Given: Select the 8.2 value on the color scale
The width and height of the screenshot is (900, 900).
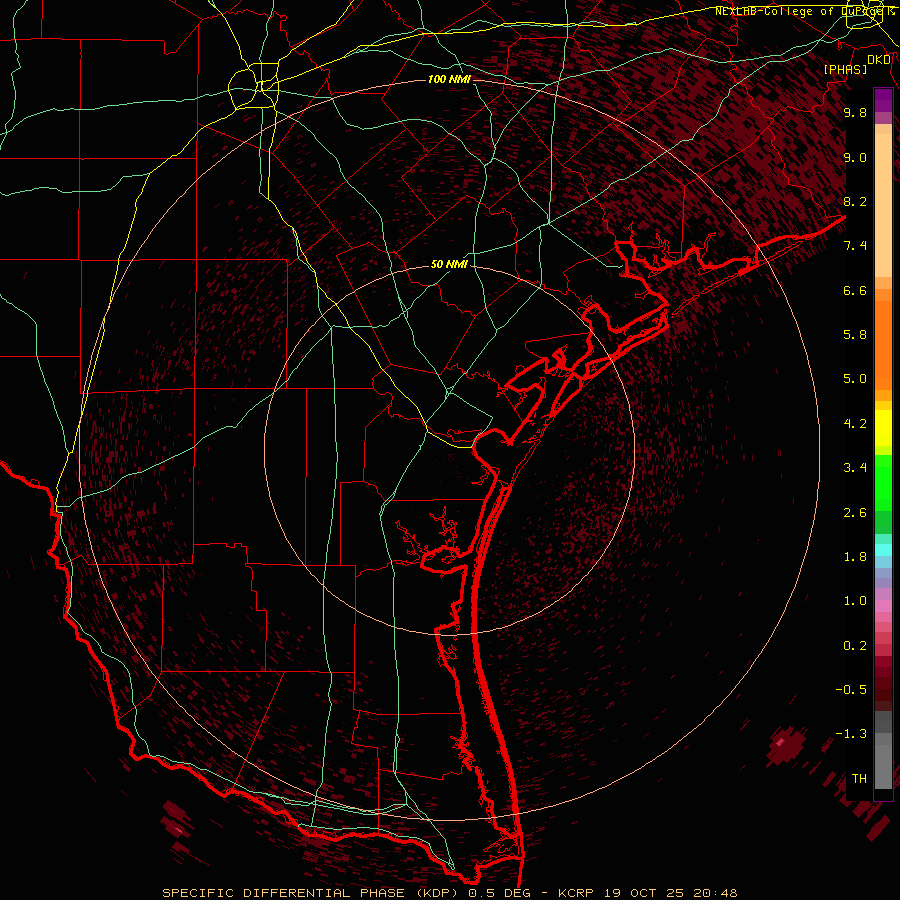Looking at the screenshot, I should pos(855,201).
